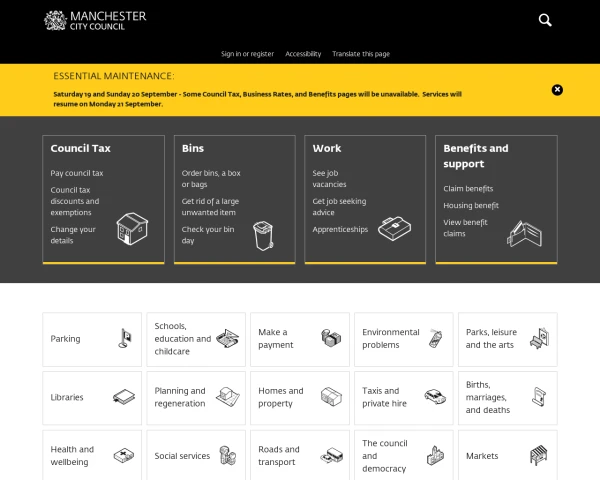Image resolution: width=600 pixels, height=480 pixels.
Task: Open Sign in or register
Action: pyautogui.click(x=248, y=54)
